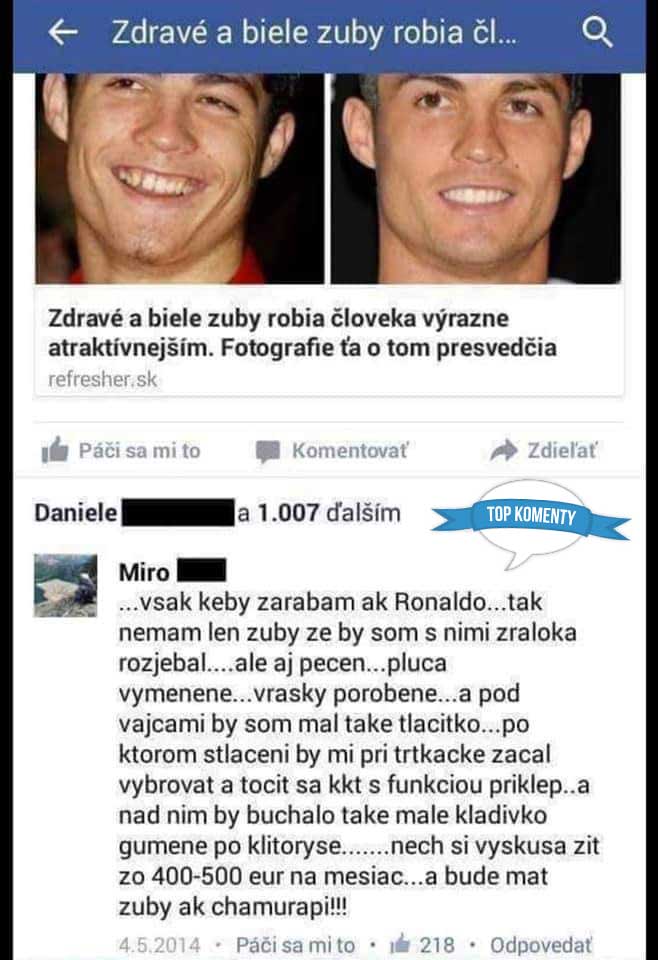Open the refresher.sk source link
The width and height of the screenshot is (658, 960).
pos(103,380)
